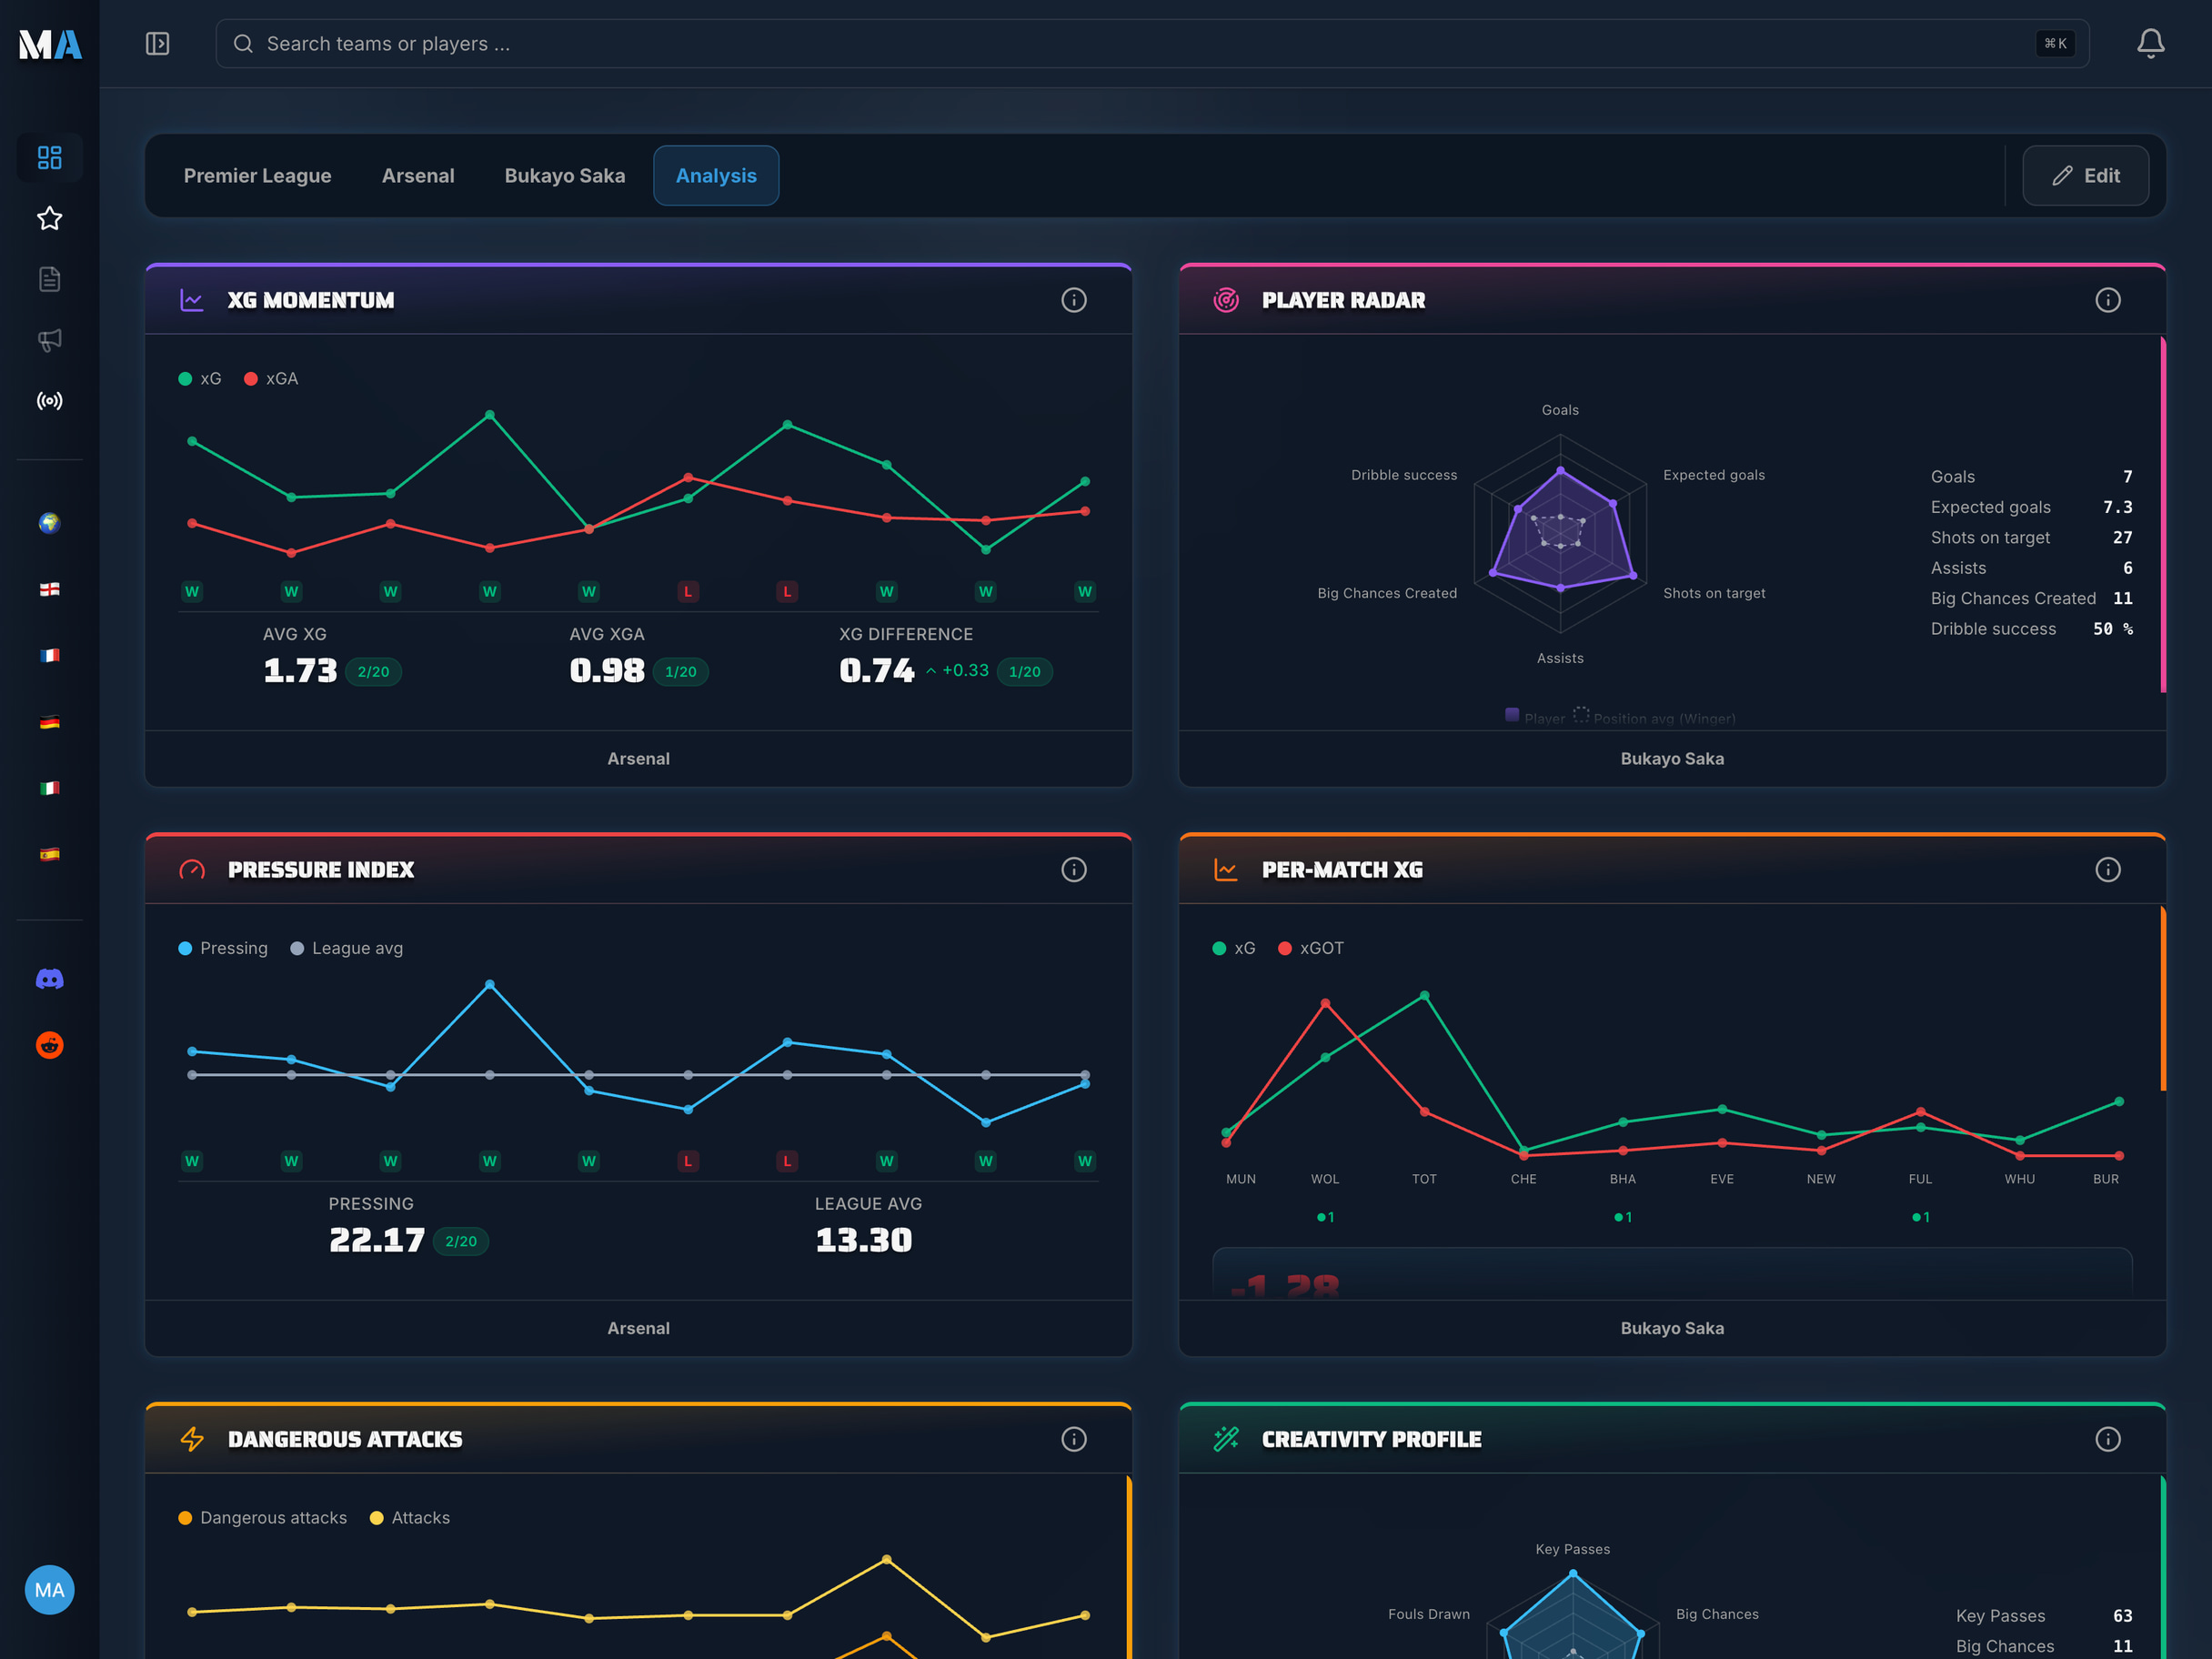The image size is (2212, 1659).
Task: Toggle Dangerous attacks legend item
Action: point(263,1518)
